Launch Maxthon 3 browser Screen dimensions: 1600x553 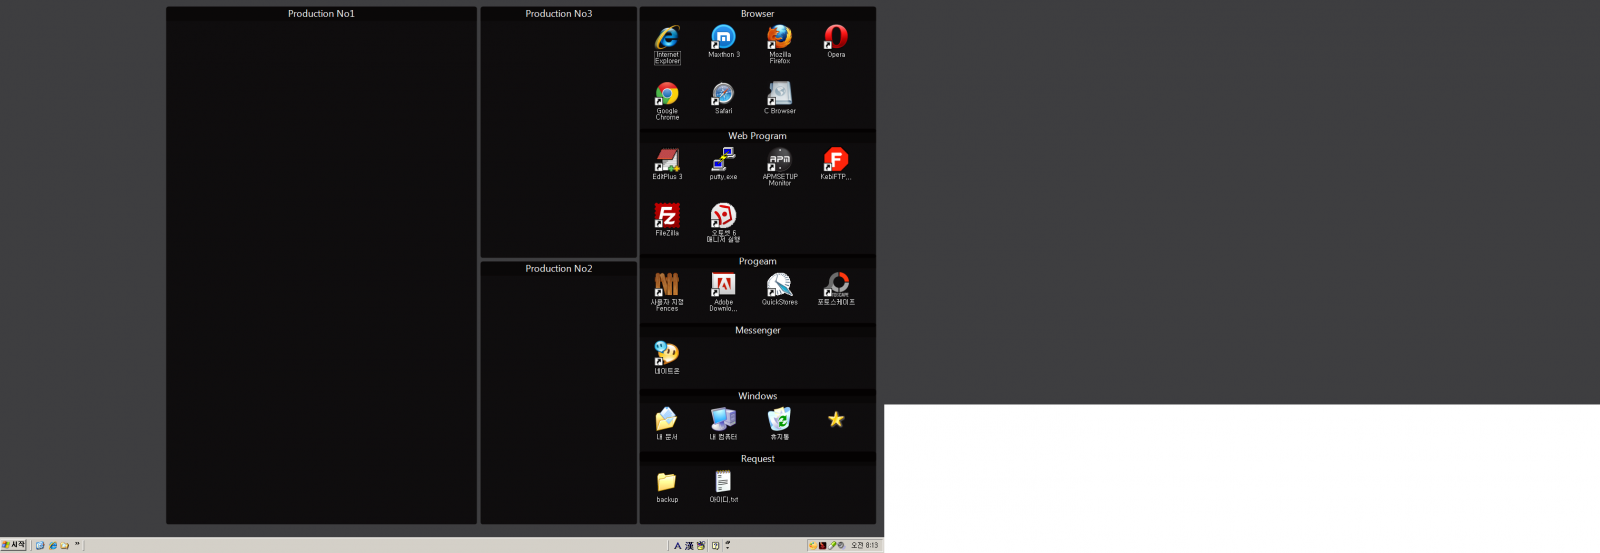pyautogui.click(x=723, y=38)
